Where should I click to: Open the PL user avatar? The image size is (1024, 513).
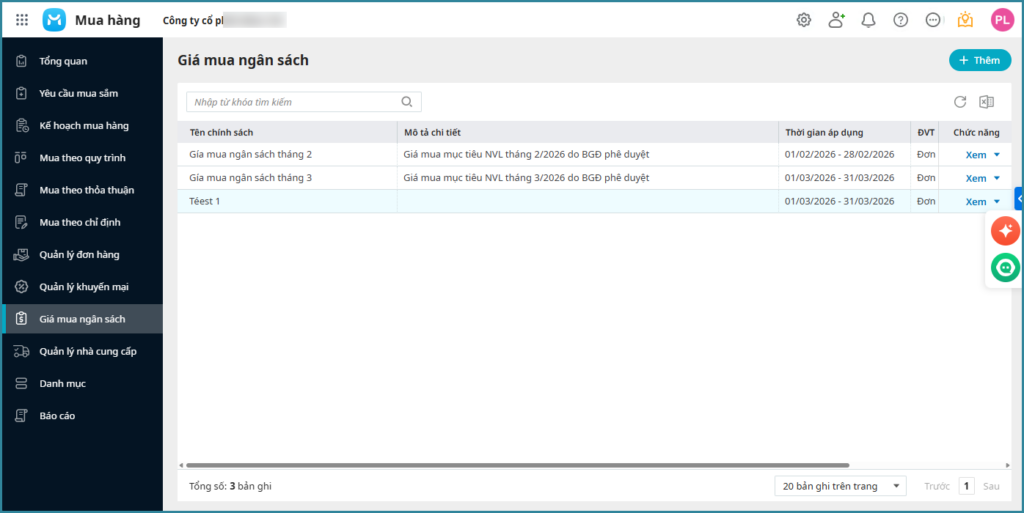[1002, 20]
